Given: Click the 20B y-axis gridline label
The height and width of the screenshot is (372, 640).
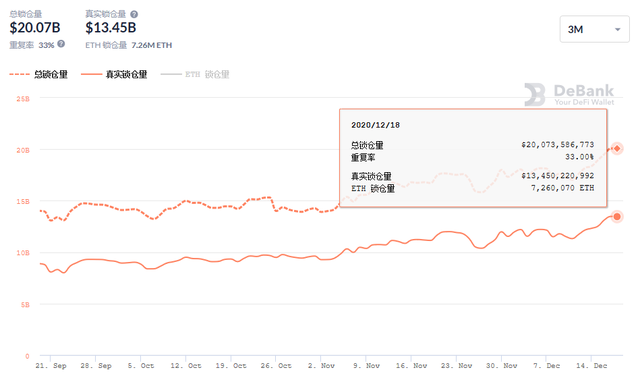Looking at the screenshot, I should pos(23,150).
